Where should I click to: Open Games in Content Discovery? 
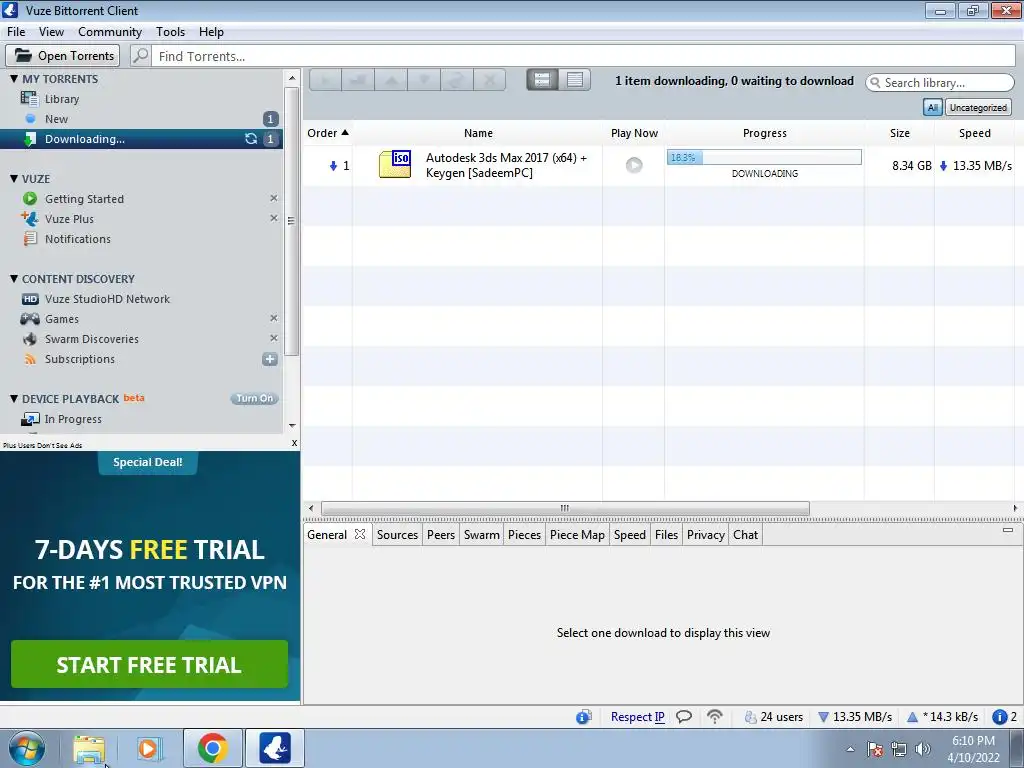(x=61, y=319)
